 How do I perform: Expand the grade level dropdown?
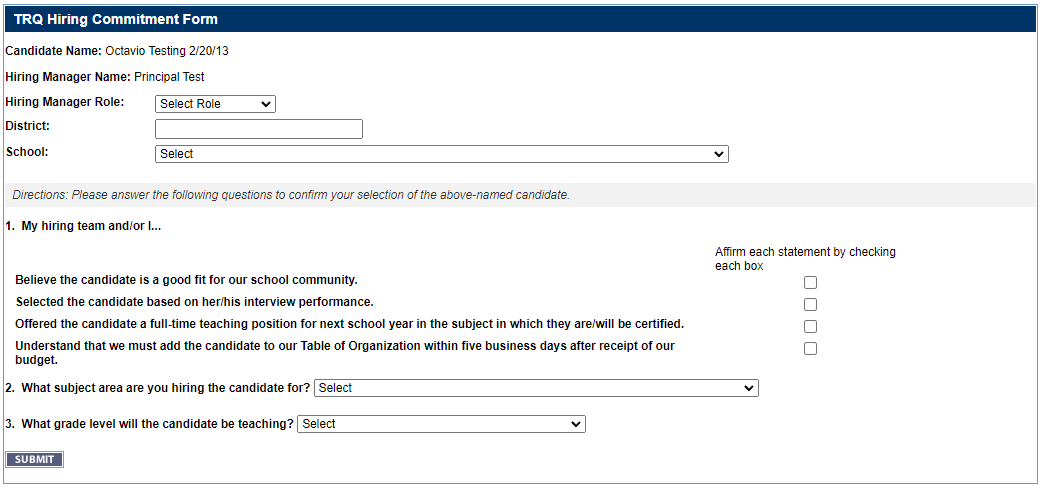[441, 424]
